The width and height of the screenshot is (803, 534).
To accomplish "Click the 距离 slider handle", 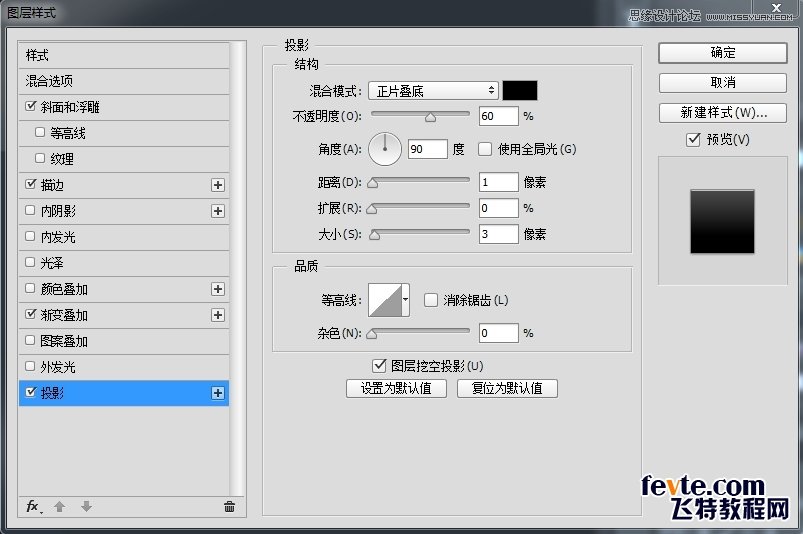I will click(373, 183).
